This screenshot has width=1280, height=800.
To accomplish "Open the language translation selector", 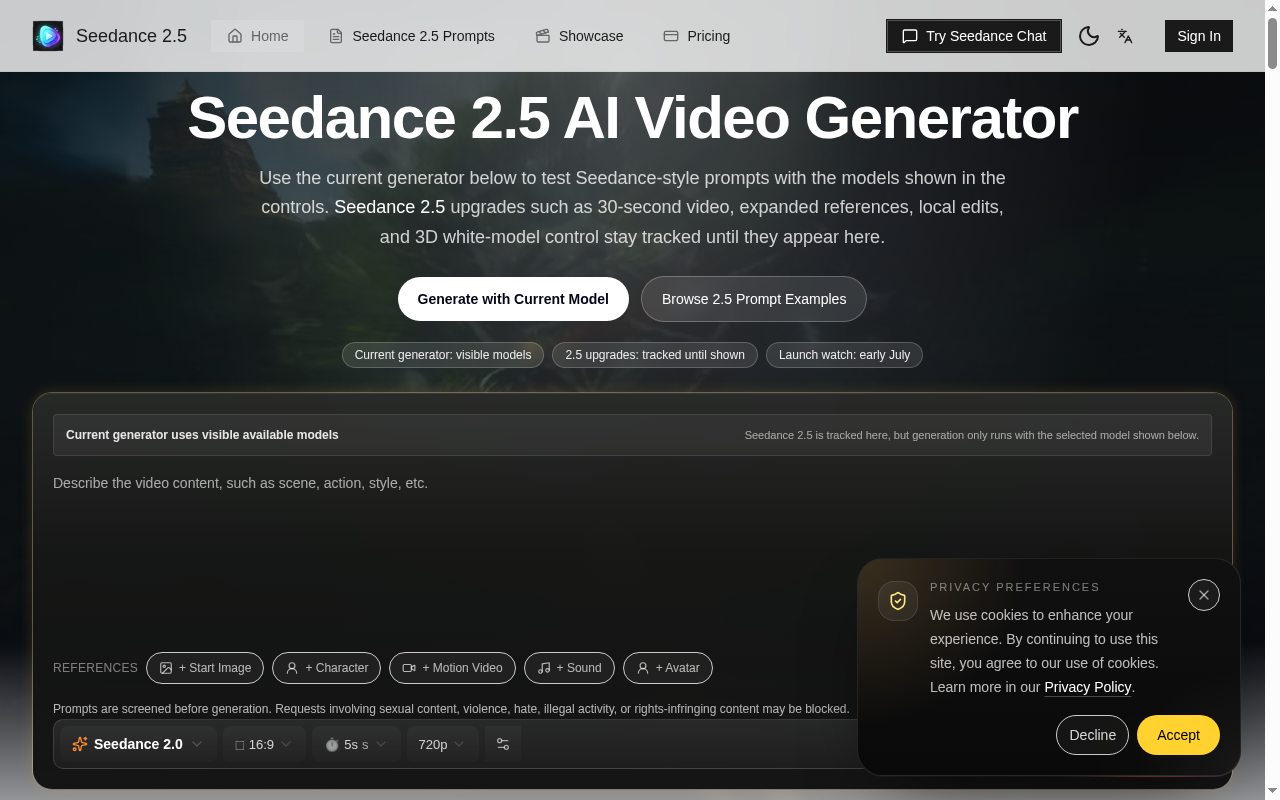I will [x=1125, y=36].
